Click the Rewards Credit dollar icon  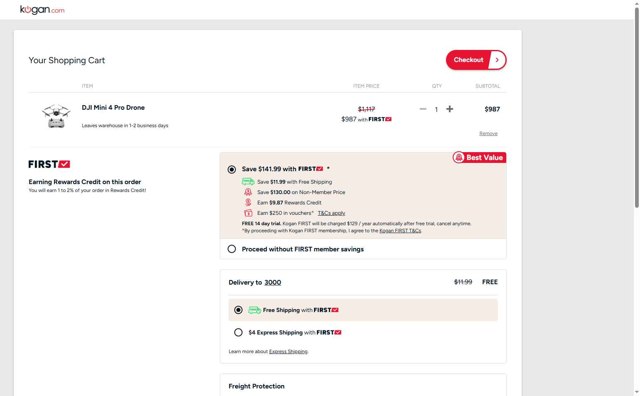tap(248, 202)
